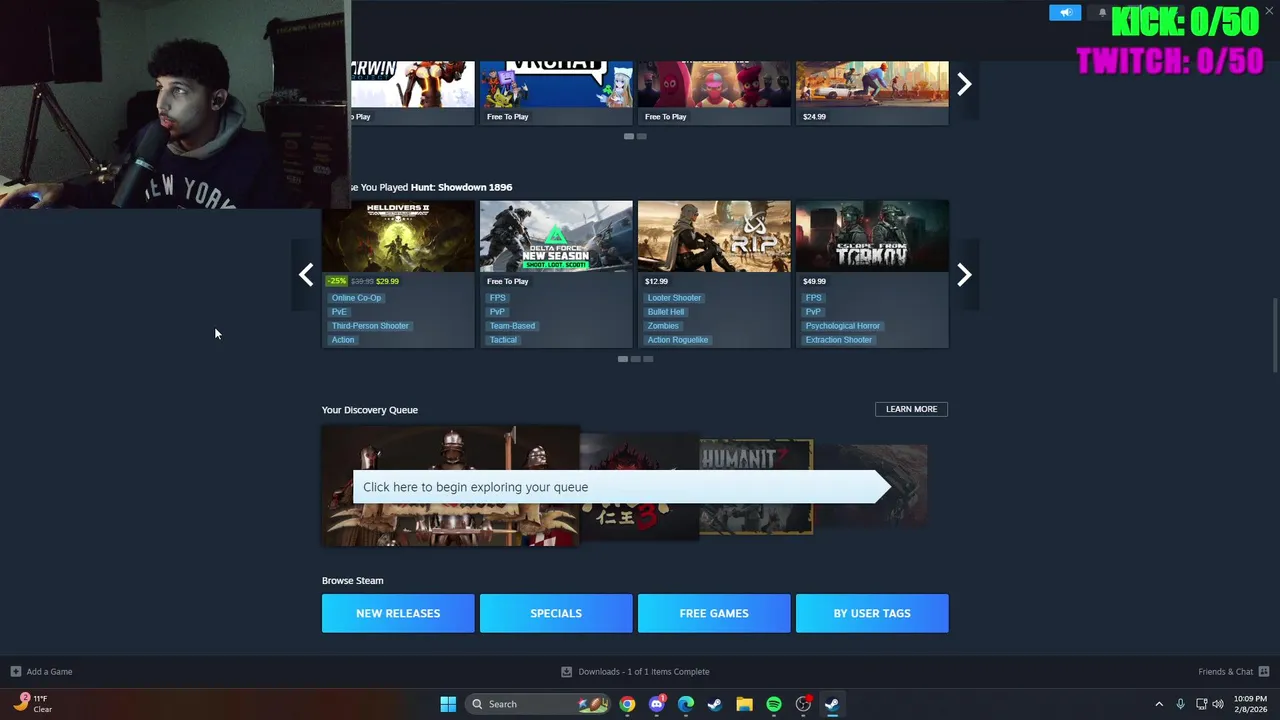1280x720 pixels.
Task: Click LEARN MORE about Discovery Queue
Action: [x=911, y=409]
